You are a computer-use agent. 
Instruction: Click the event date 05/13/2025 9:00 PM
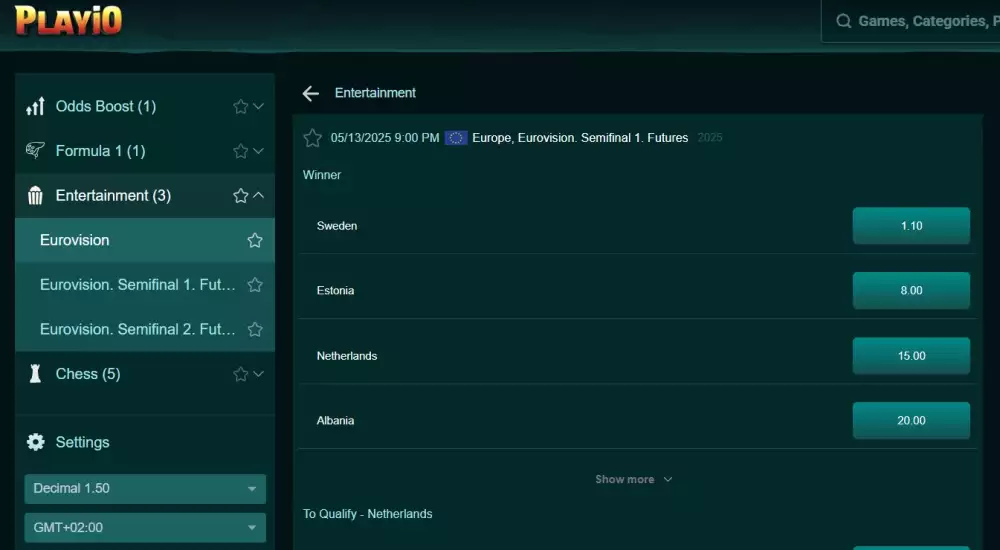385,138
